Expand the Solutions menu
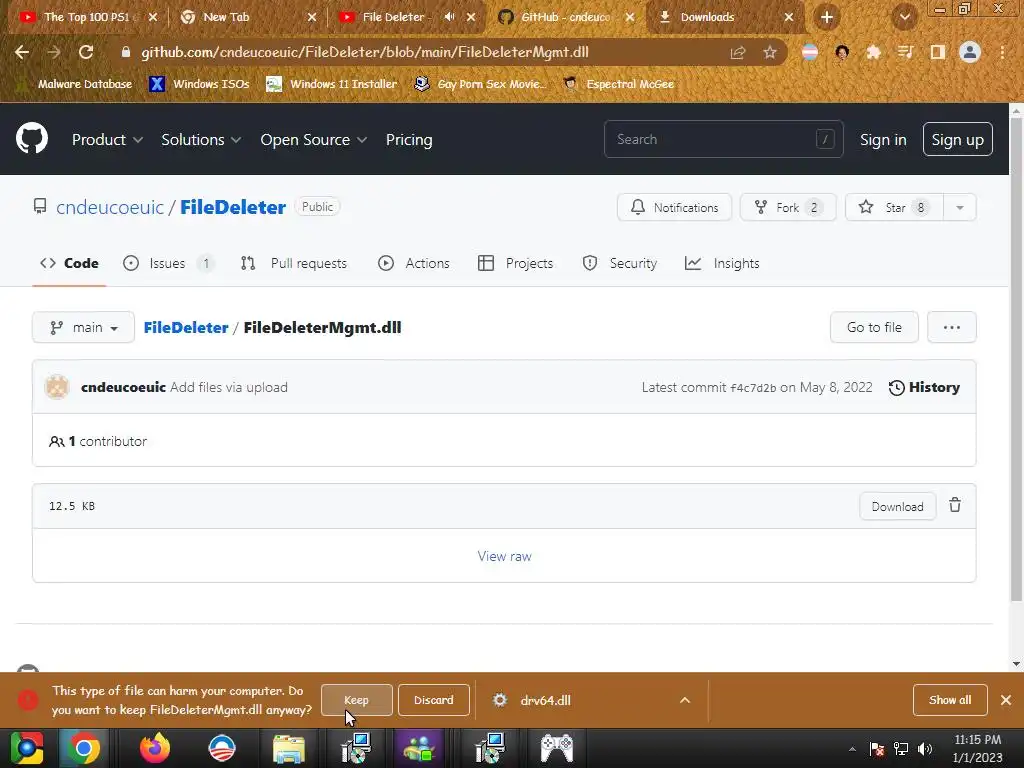Viewport: 1024px width, 768px height. coord(201,140)
